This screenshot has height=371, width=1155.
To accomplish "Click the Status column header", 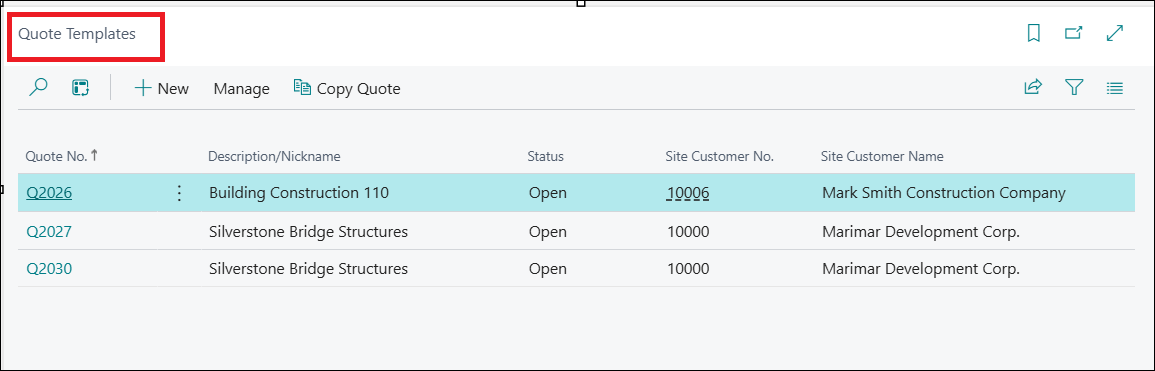I will (545, 156).
